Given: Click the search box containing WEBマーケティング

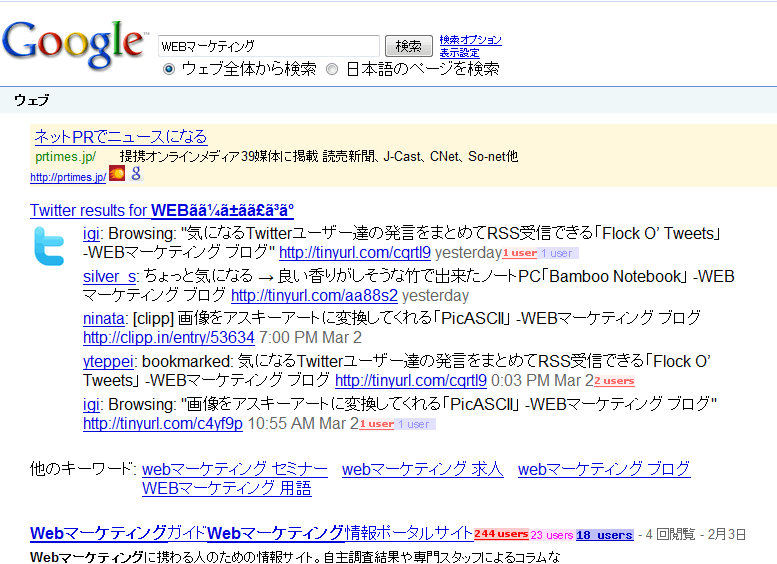Looking at the screenshot, I should coord(269,46).
